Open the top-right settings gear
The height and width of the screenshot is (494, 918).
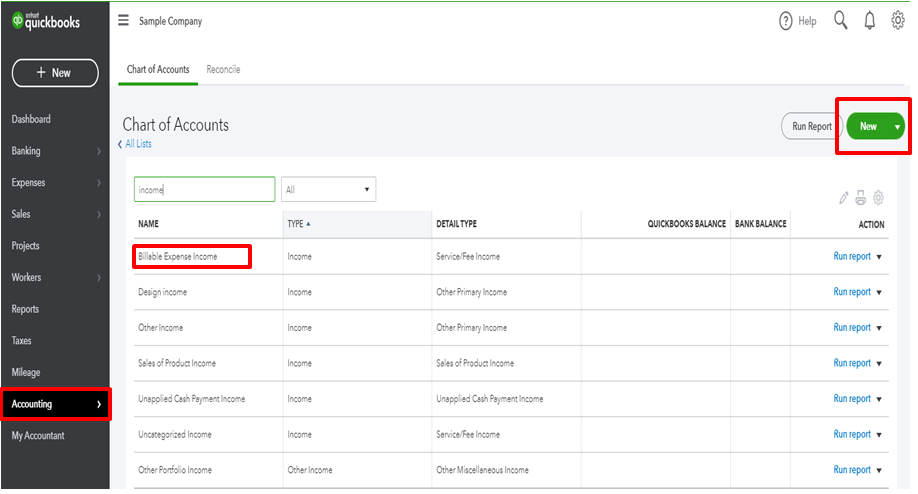[x=897, y=21]
